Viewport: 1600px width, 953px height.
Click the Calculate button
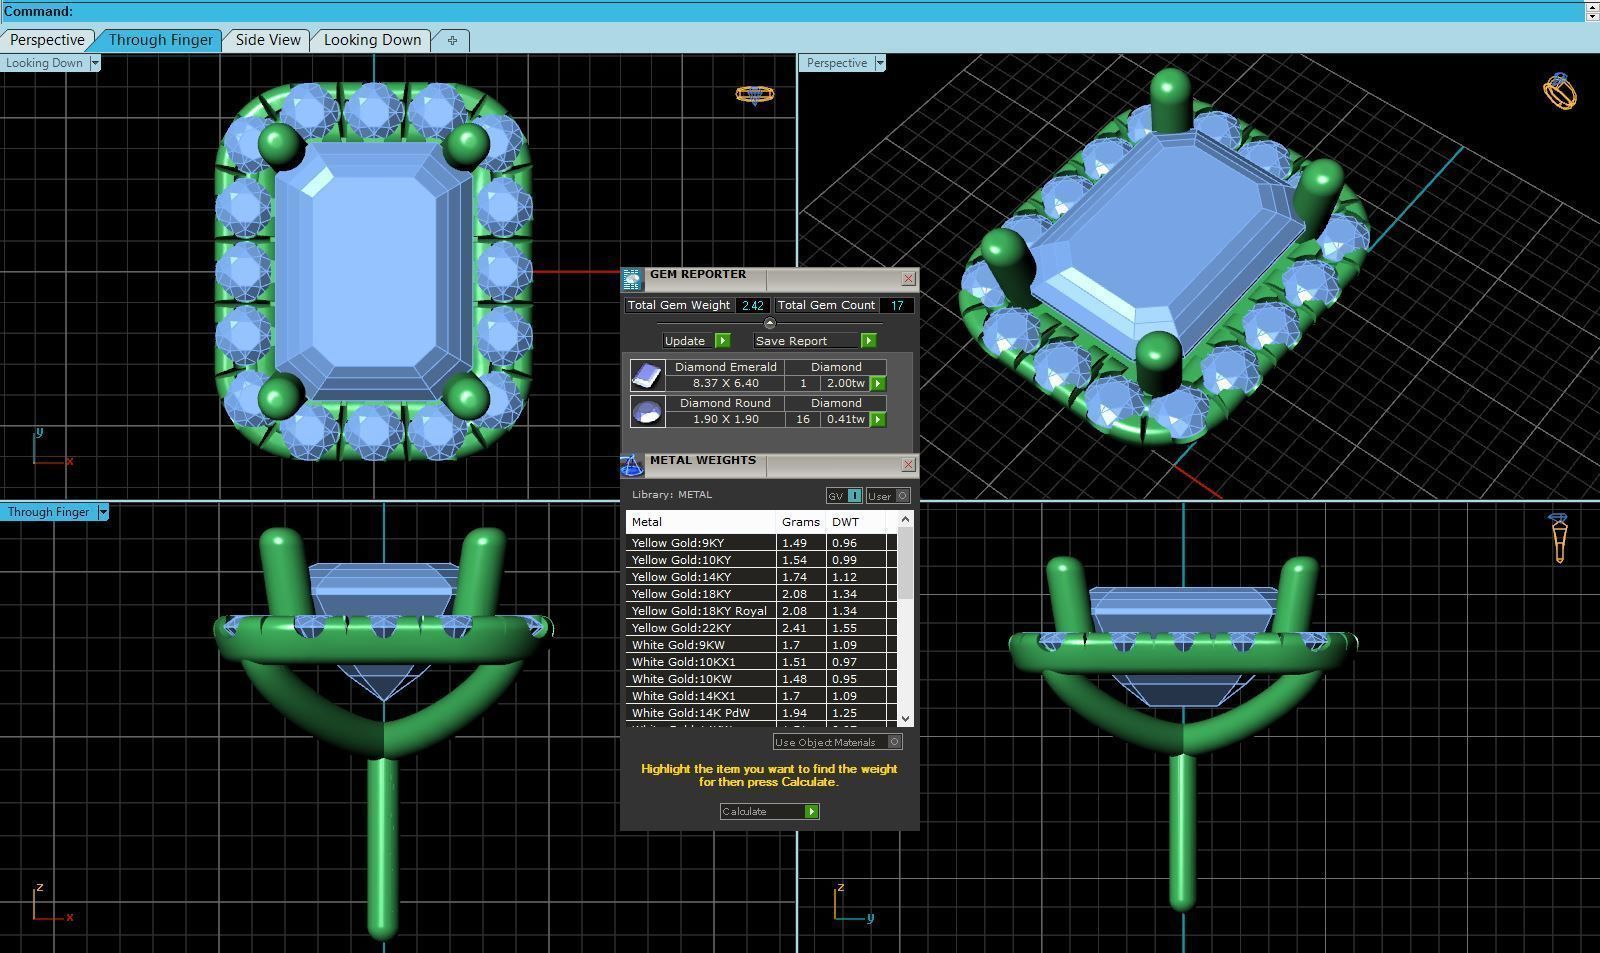click(x=770, y=812)
